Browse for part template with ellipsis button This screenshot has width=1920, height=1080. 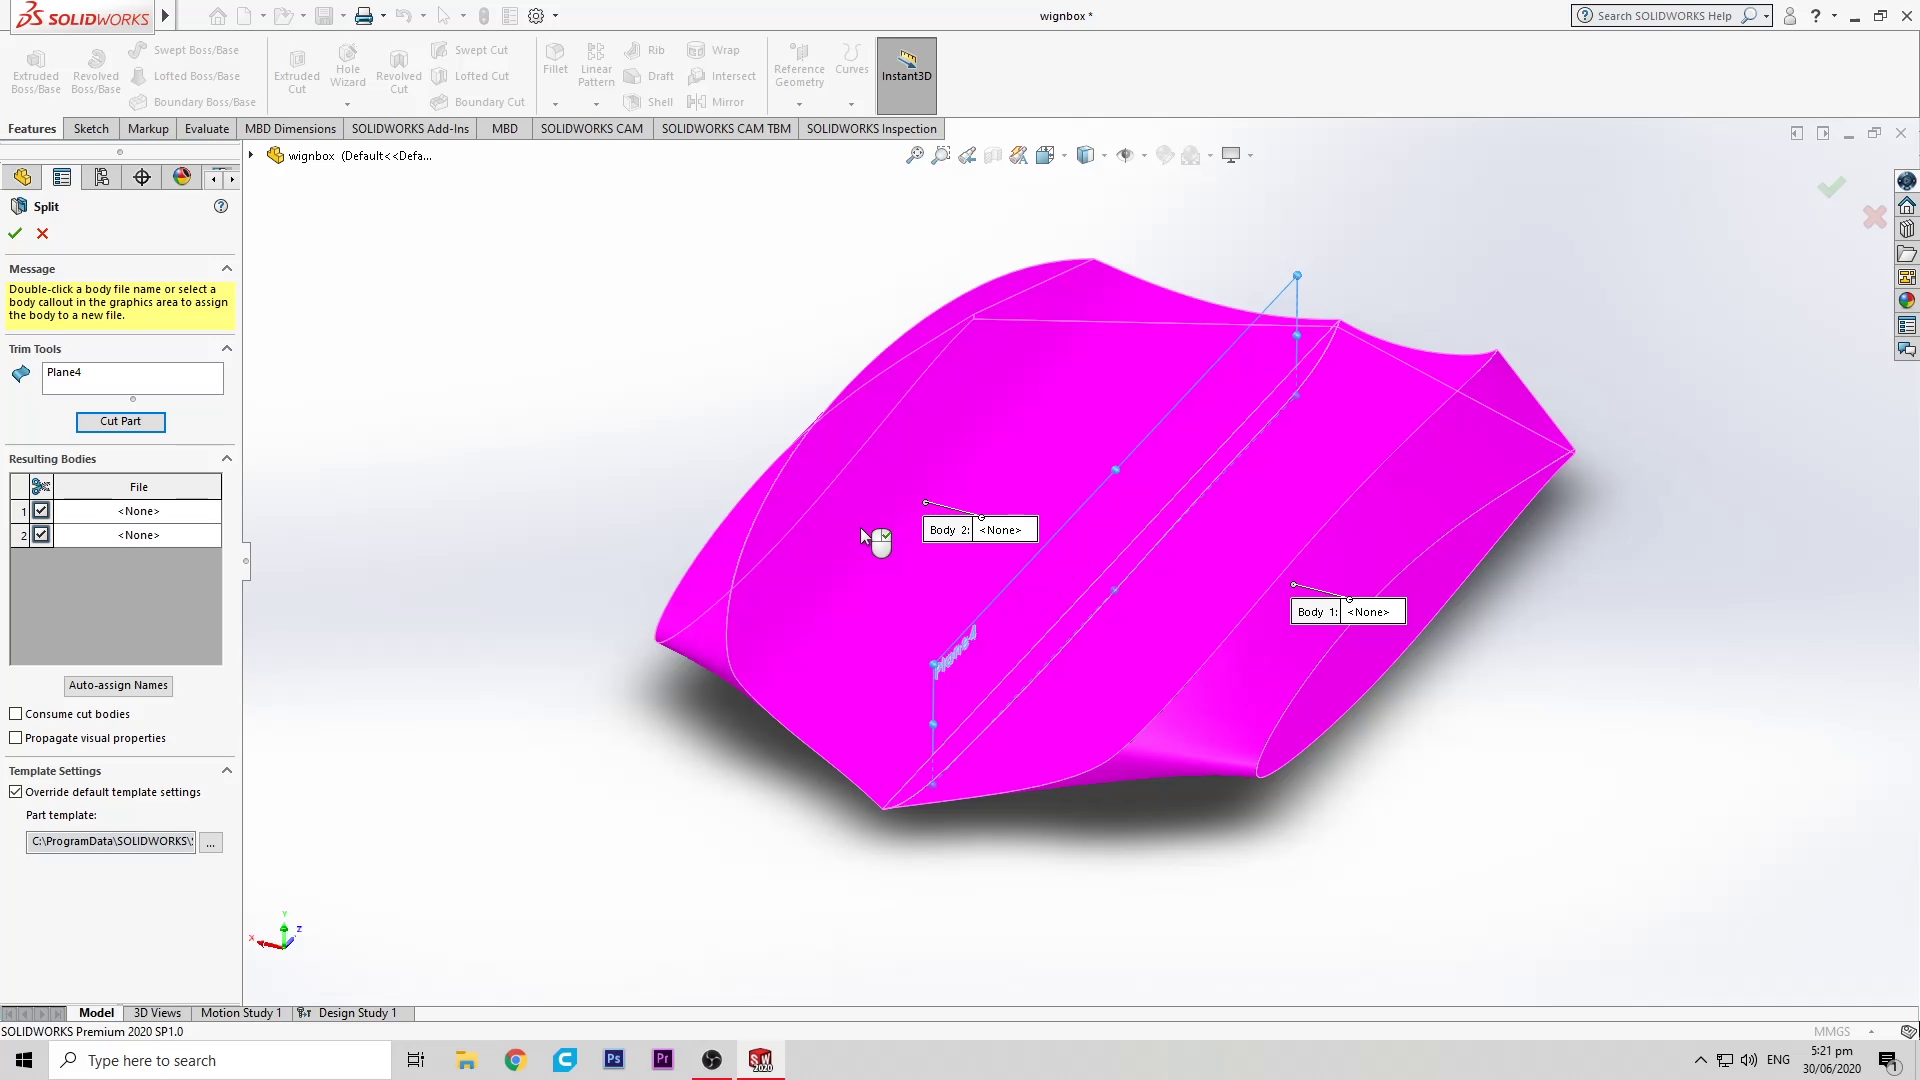point(211,843)
